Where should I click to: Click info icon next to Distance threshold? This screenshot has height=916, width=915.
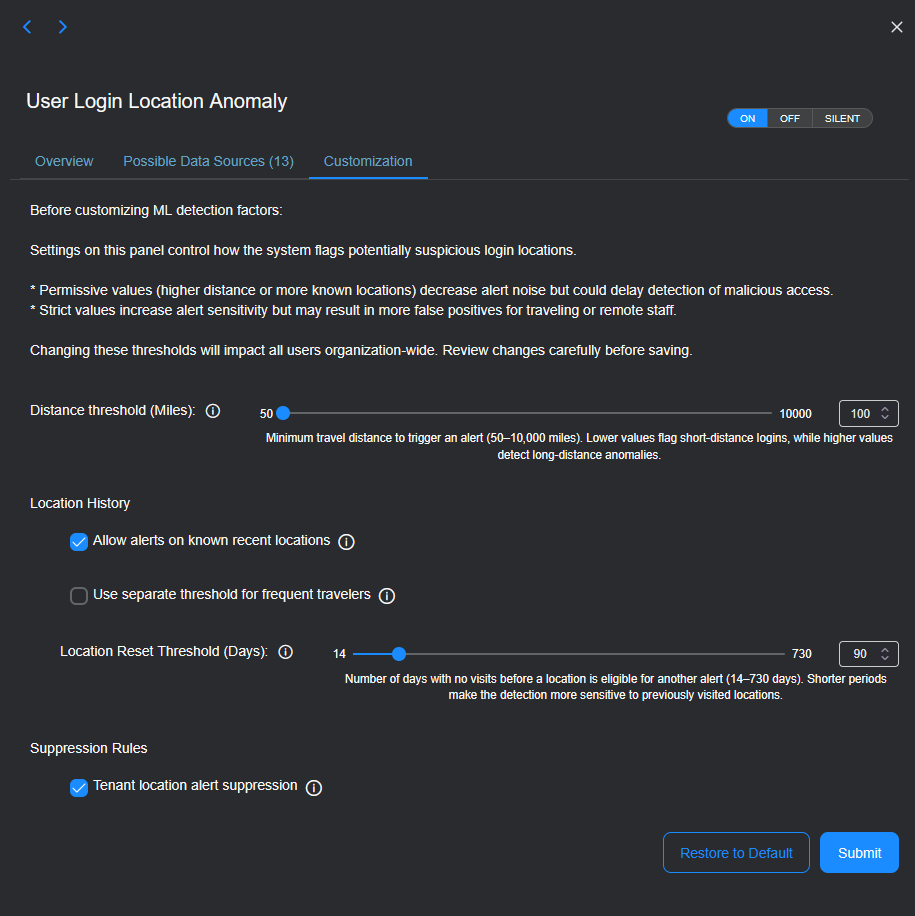coord(213,411)
